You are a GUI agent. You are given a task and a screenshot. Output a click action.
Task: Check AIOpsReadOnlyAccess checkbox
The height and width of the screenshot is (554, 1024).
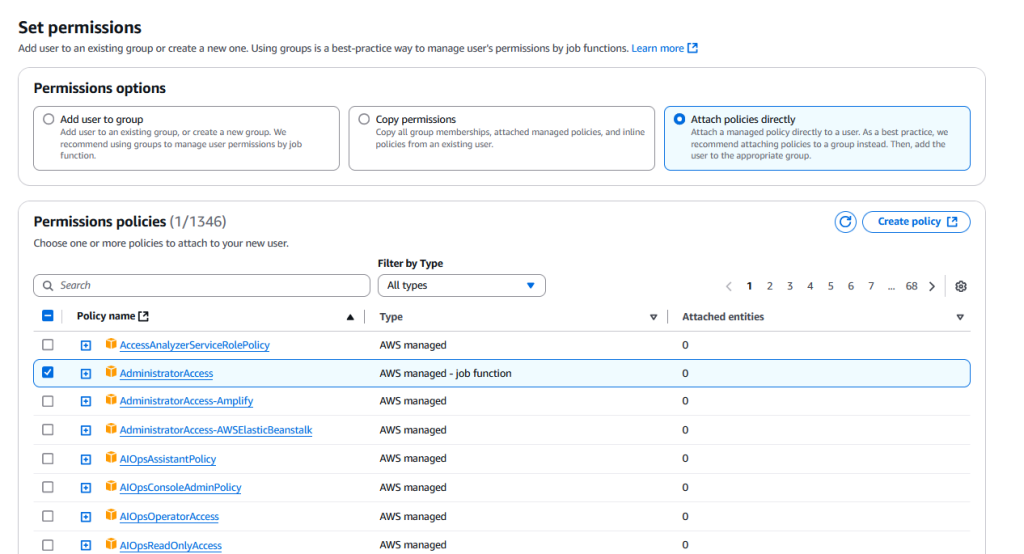(x=48, y=544)
